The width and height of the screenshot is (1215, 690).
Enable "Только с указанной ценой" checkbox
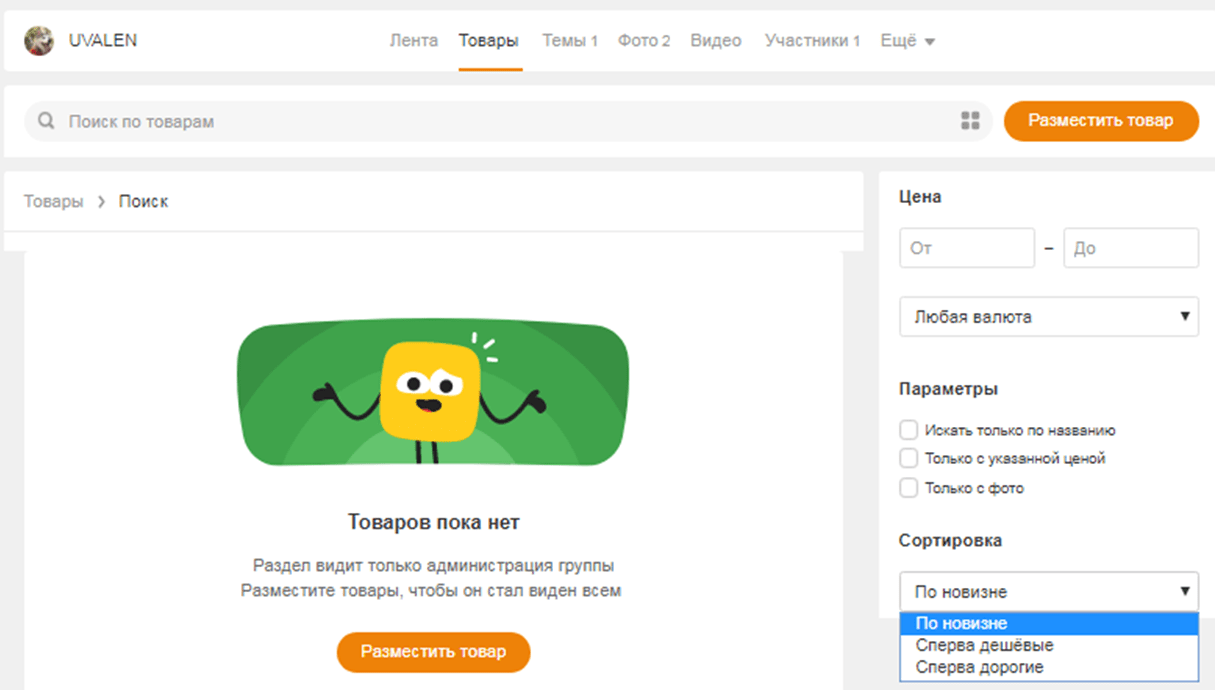click(x=908, y=458)
